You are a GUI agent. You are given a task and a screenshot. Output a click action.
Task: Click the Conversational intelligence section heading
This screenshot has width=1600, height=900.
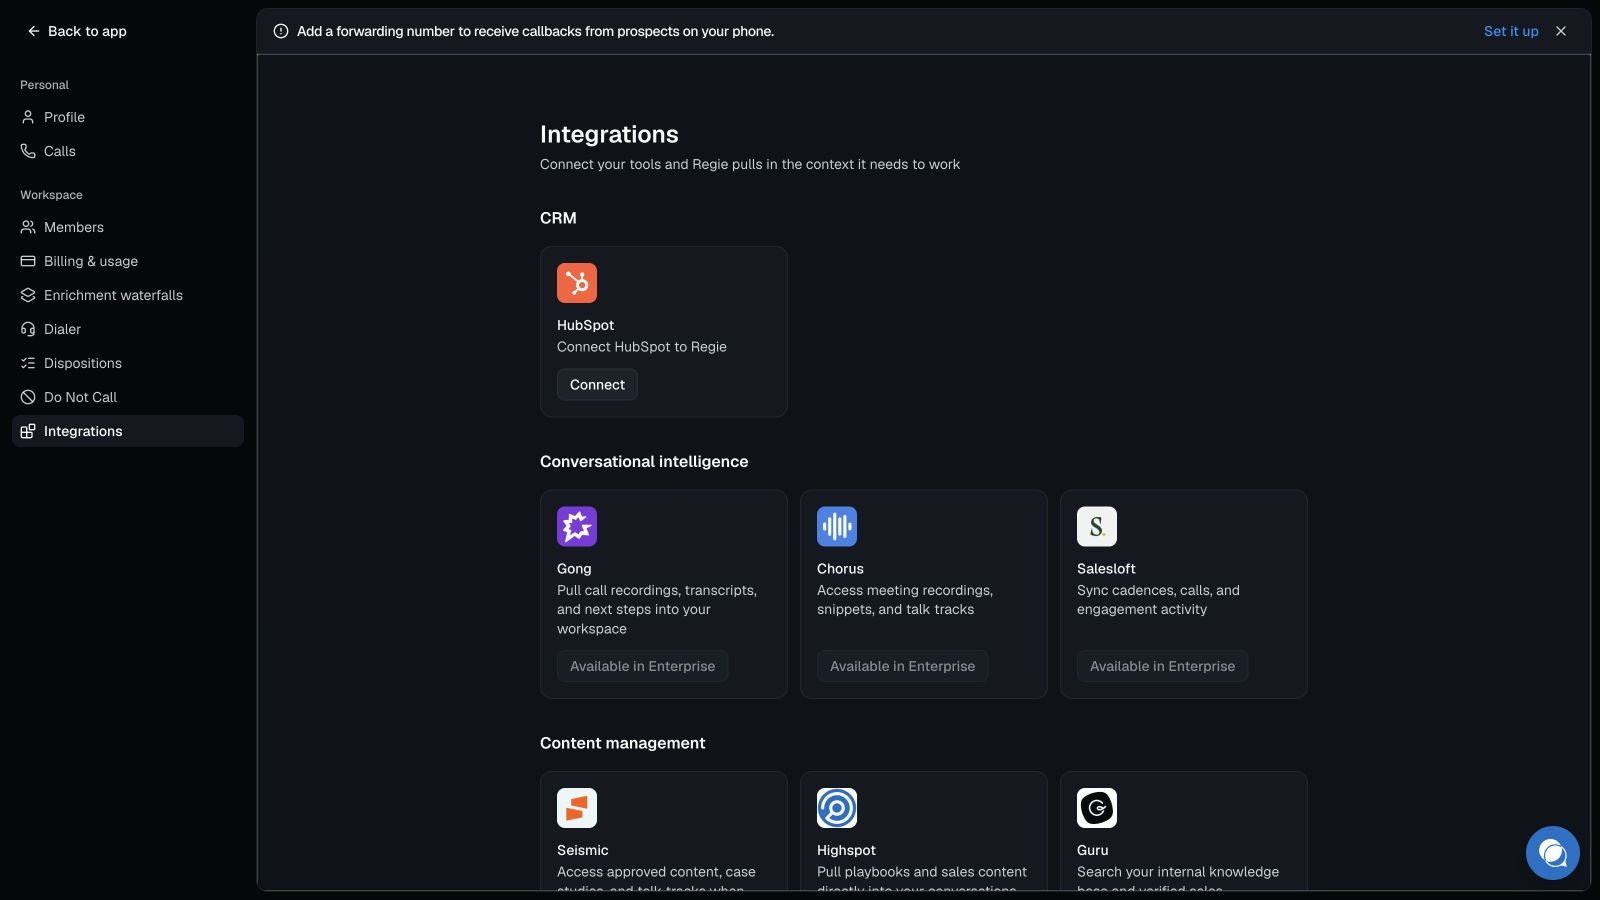click(x=644, y=461)
